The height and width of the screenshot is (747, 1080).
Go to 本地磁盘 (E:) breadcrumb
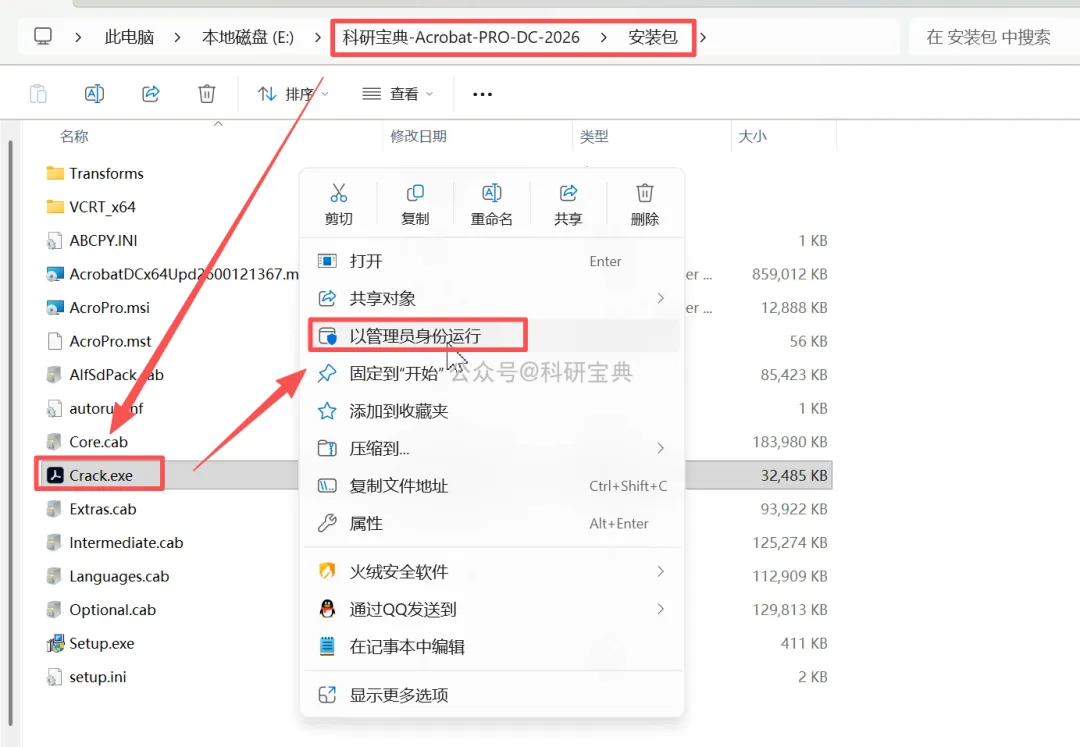pos(248,37)
